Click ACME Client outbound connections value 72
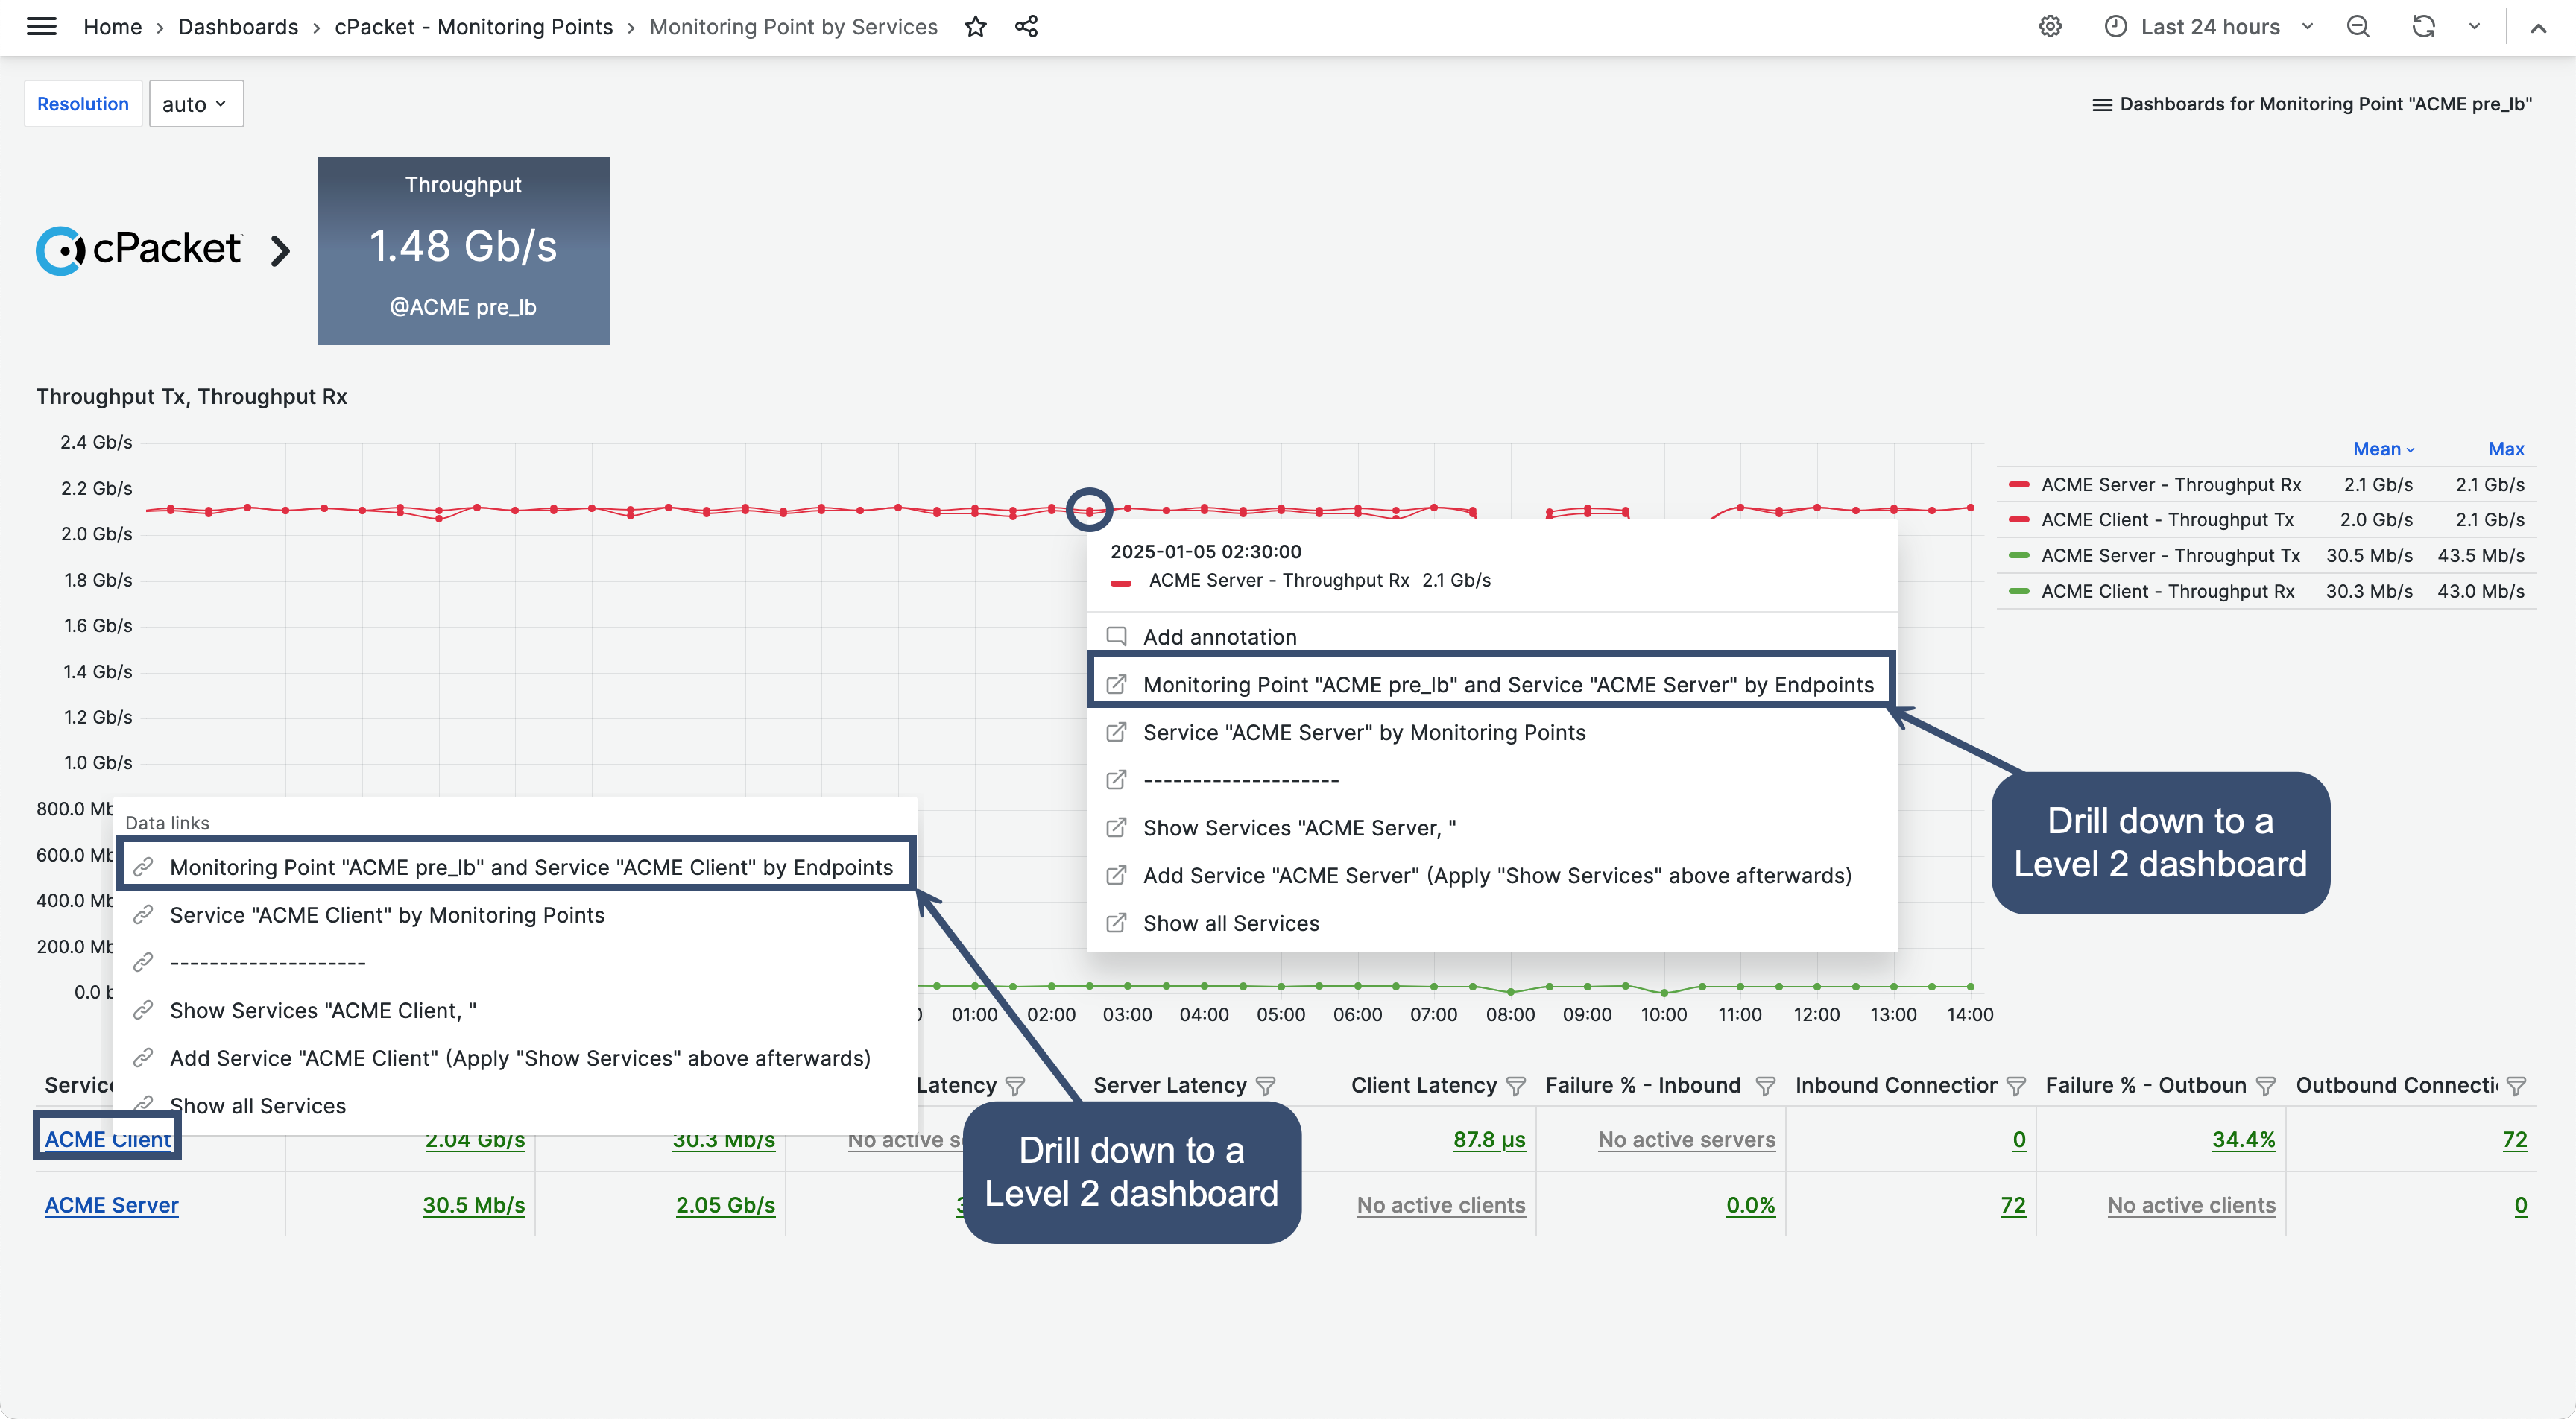This screenshot has height=1419, width=2576. (x=2514, y=1139)
